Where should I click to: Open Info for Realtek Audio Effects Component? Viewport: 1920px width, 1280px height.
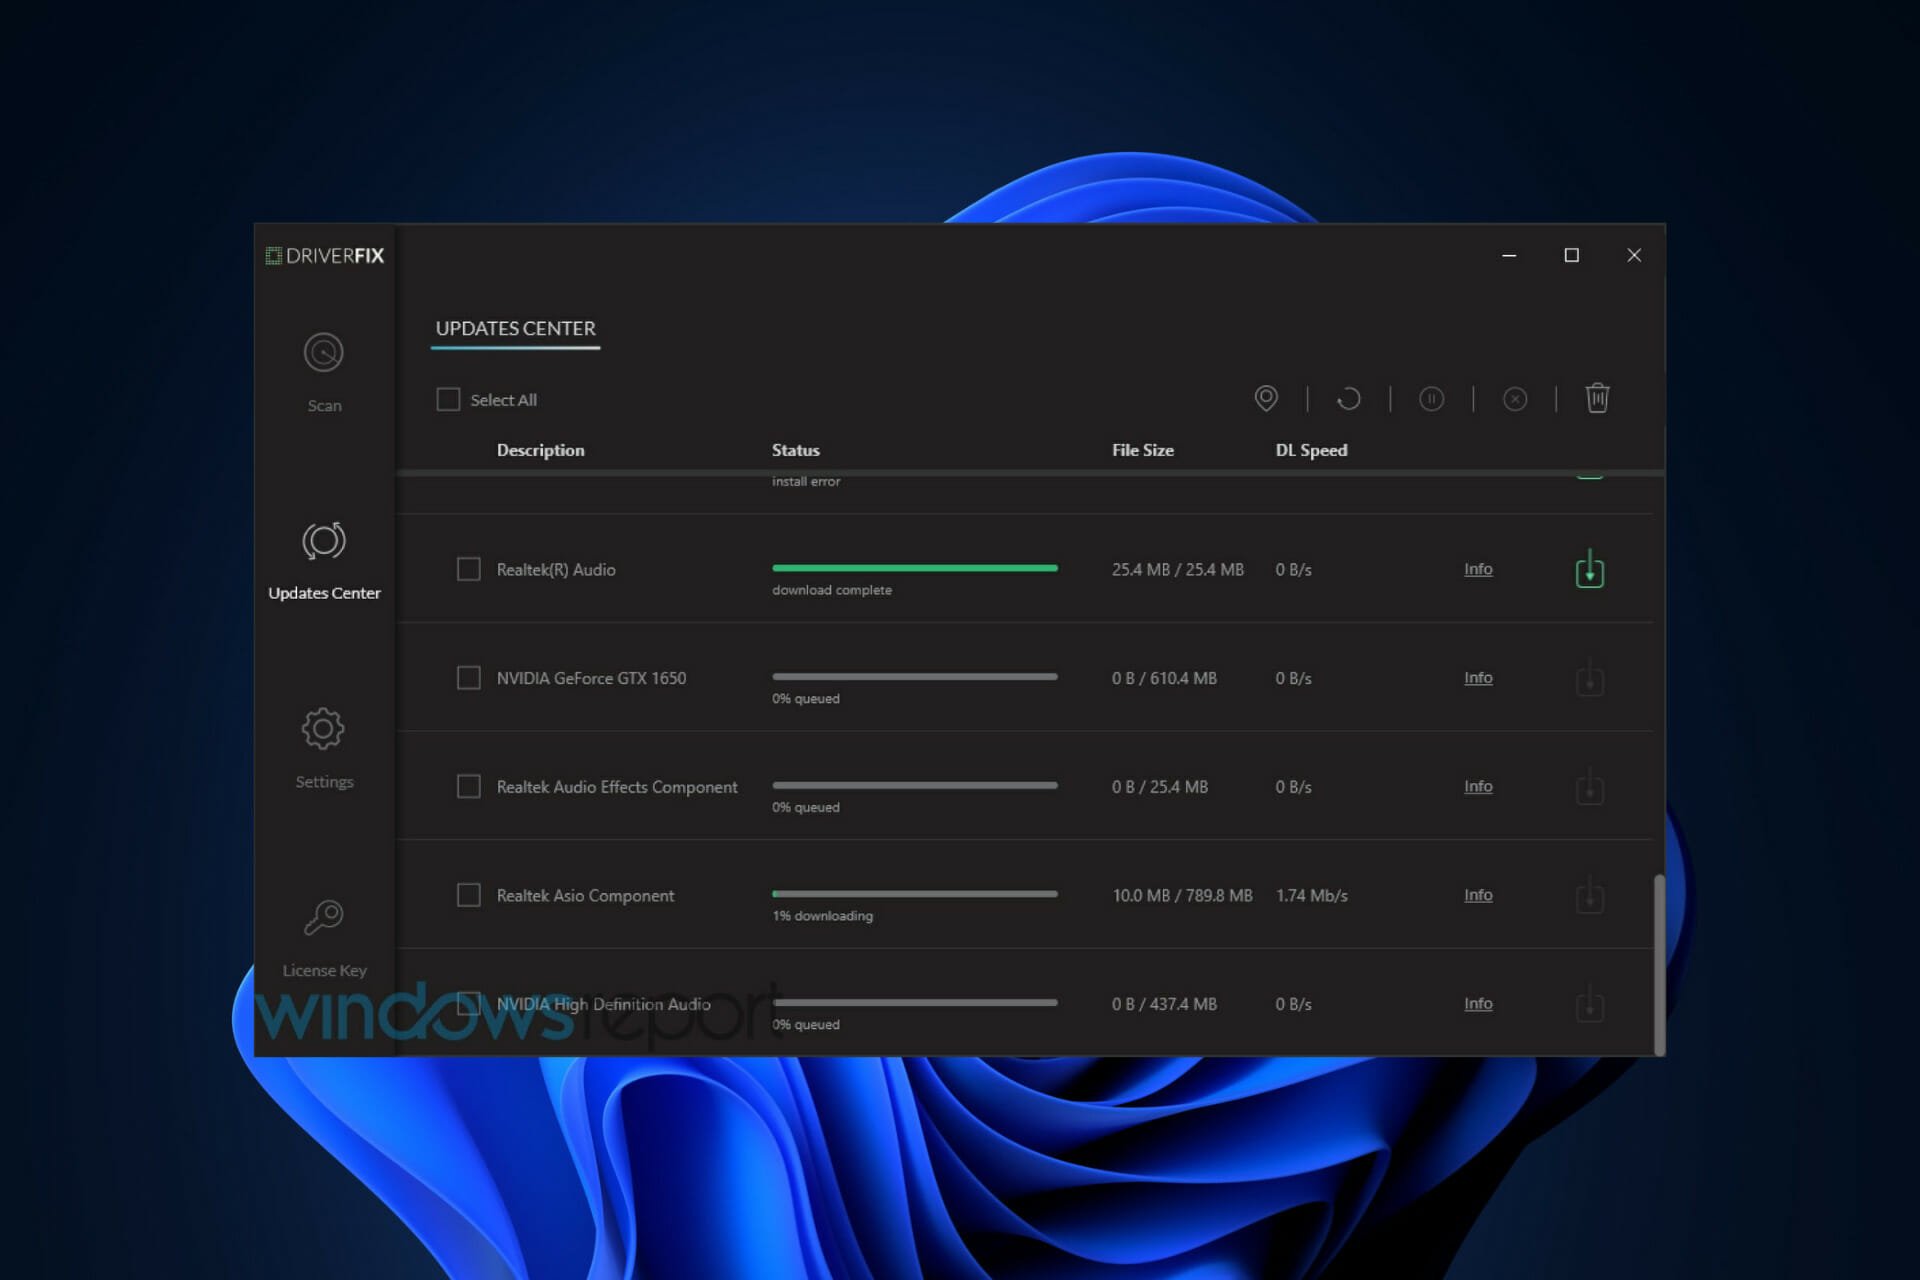click(1478, 786)
